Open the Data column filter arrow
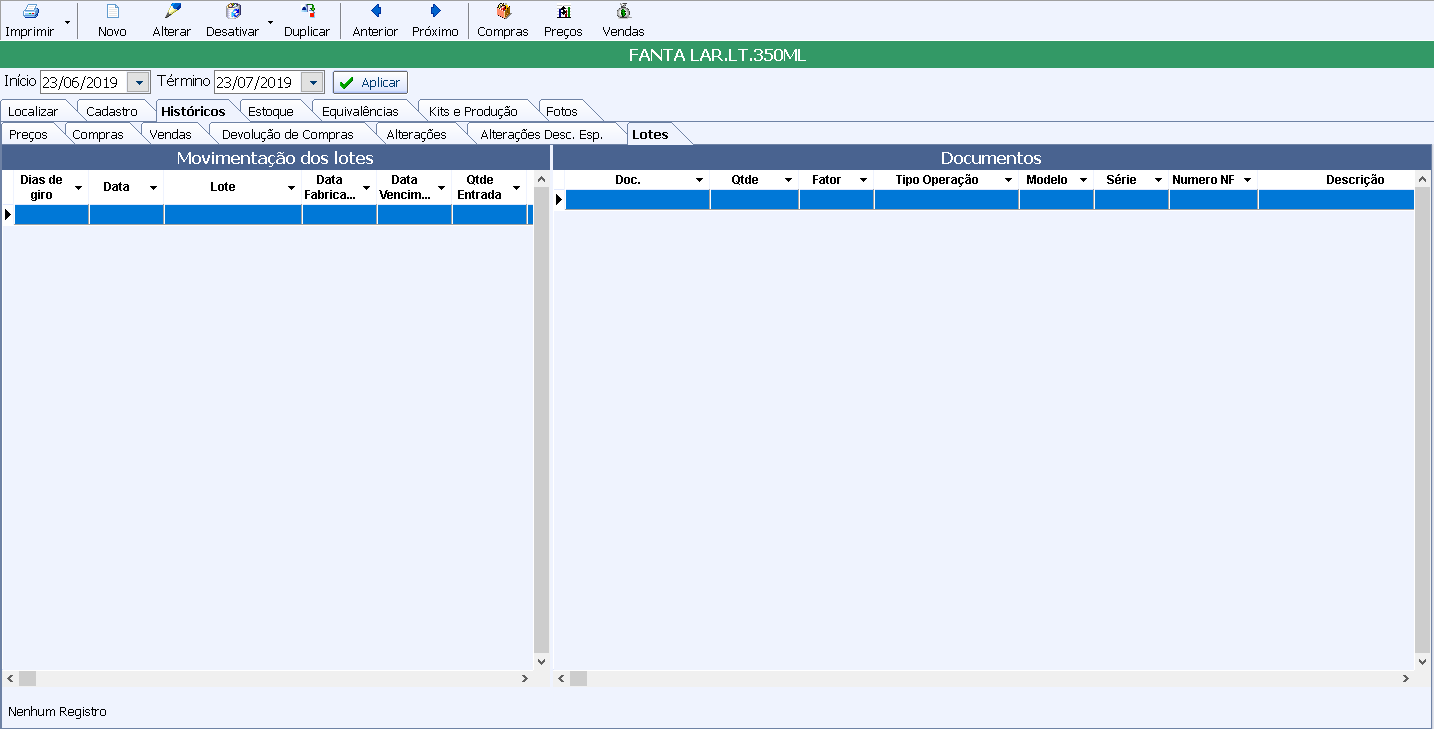Image resolution: width=1434 pixels, height=729 pixels. coord(153,188)
